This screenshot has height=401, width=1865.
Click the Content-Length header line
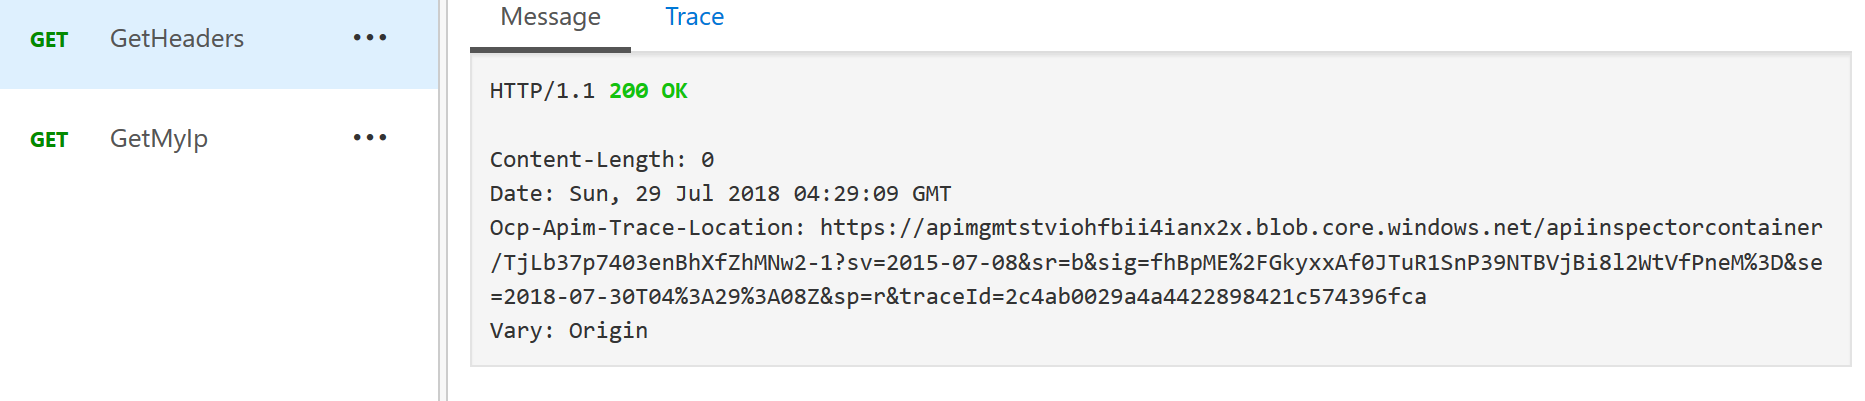pos(601,160)
